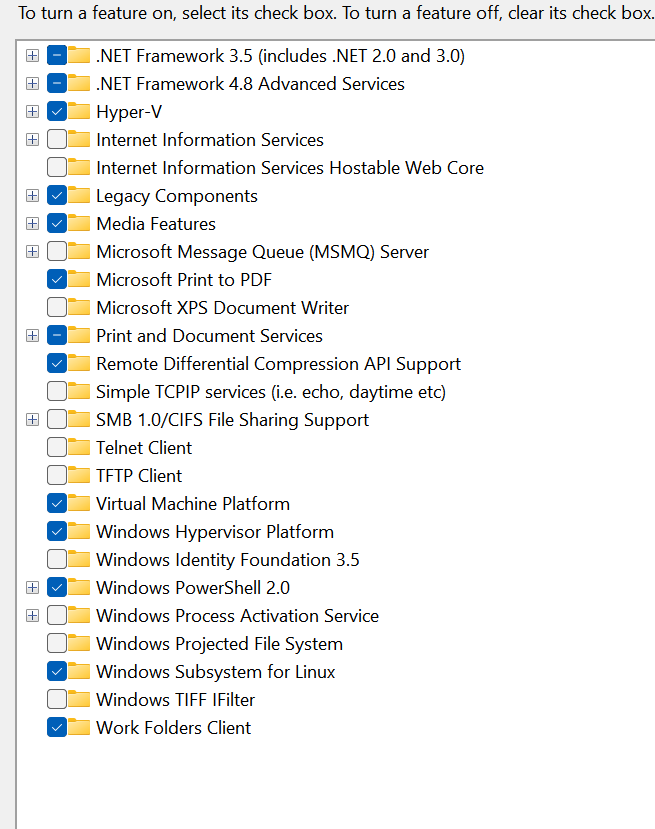Enable Microsoft XPS Document Writer checkbox
The height and width of the screenshot is (829, 655).
(x=57, y=308)
